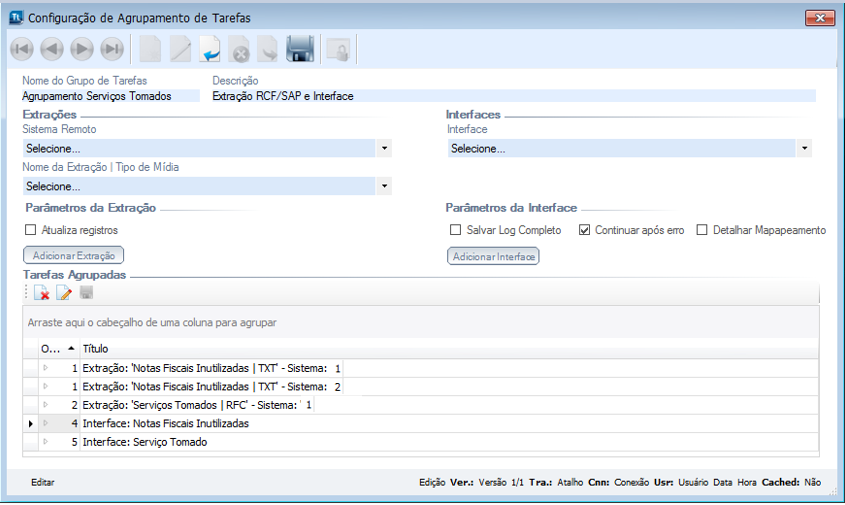Screen dimensions: 845x505
Task: Open the Sistema Remoto dropdown
Action: [385, 149]
